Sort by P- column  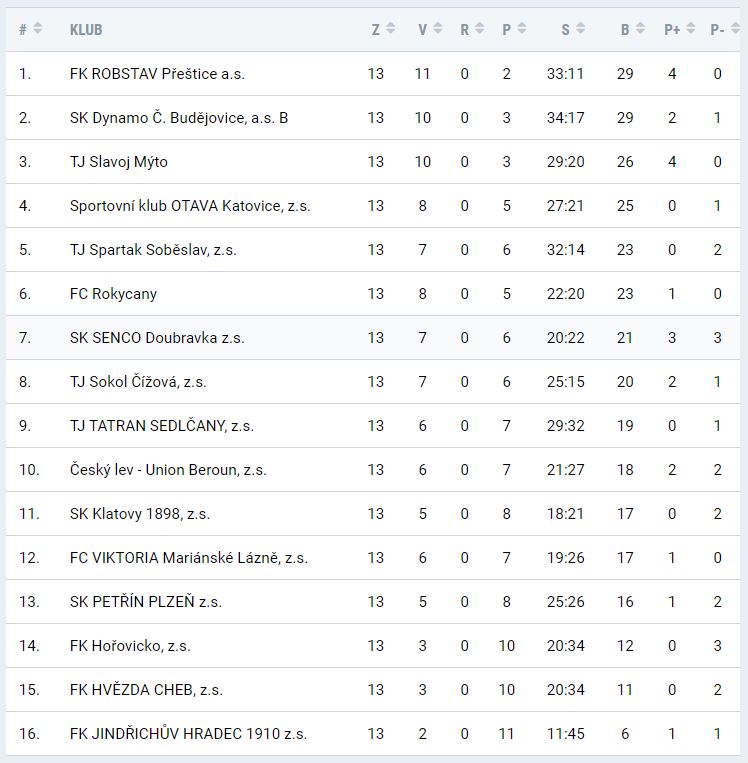pos(723,29)
